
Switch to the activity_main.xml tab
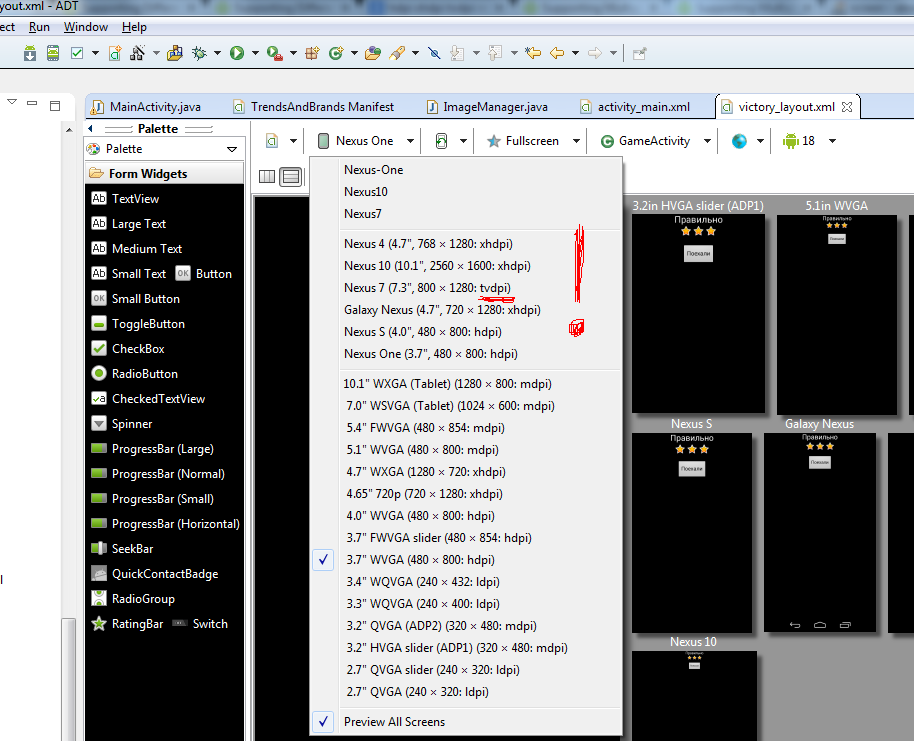(x=637, y=107)
